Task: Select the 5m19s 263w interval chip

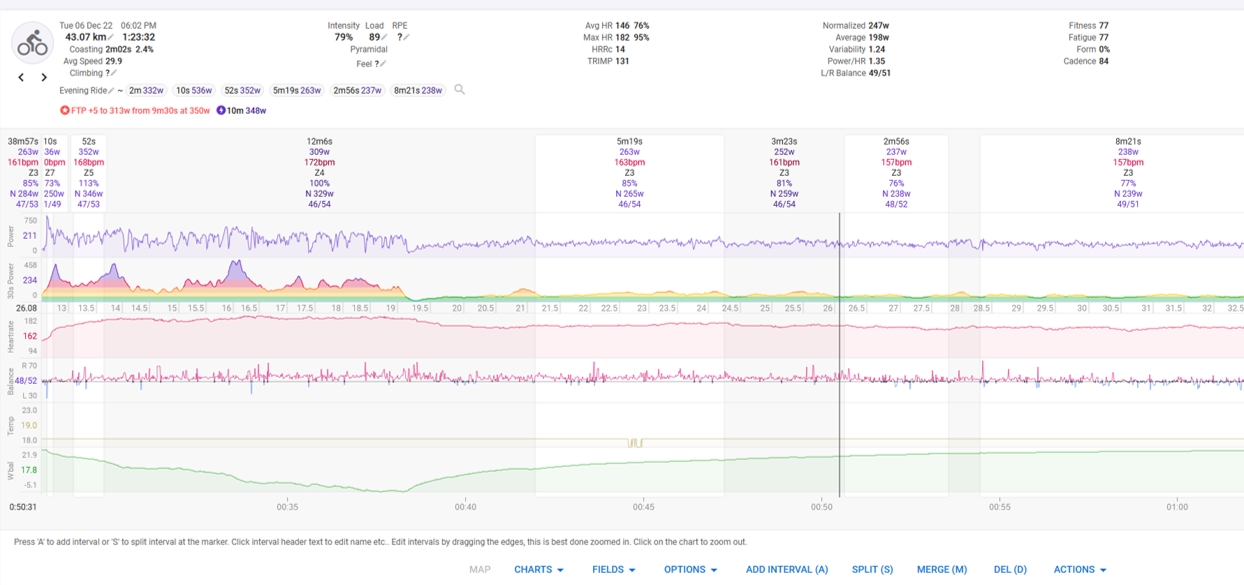Action: 297,90
